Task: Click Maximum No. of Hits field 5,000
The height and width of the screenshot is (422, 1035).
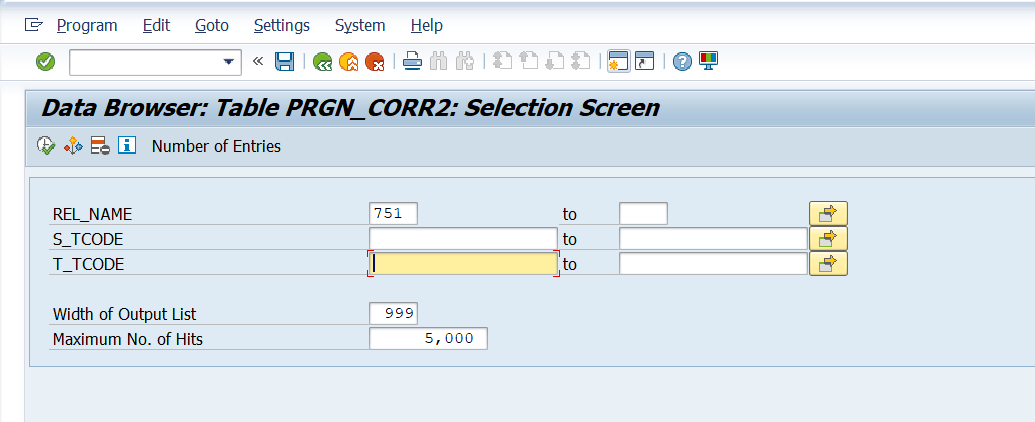Action: click(x=428, y=339)
